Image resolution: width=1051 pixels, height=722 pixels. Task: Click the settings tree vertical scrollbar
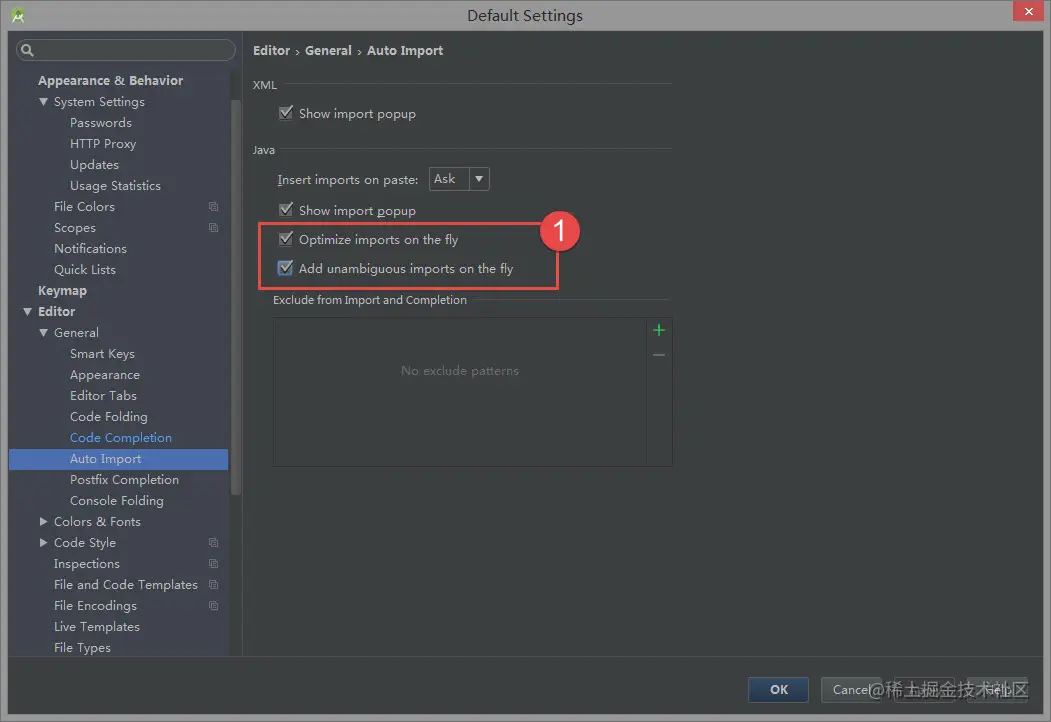pyautogui.click(x=235, y=297)
